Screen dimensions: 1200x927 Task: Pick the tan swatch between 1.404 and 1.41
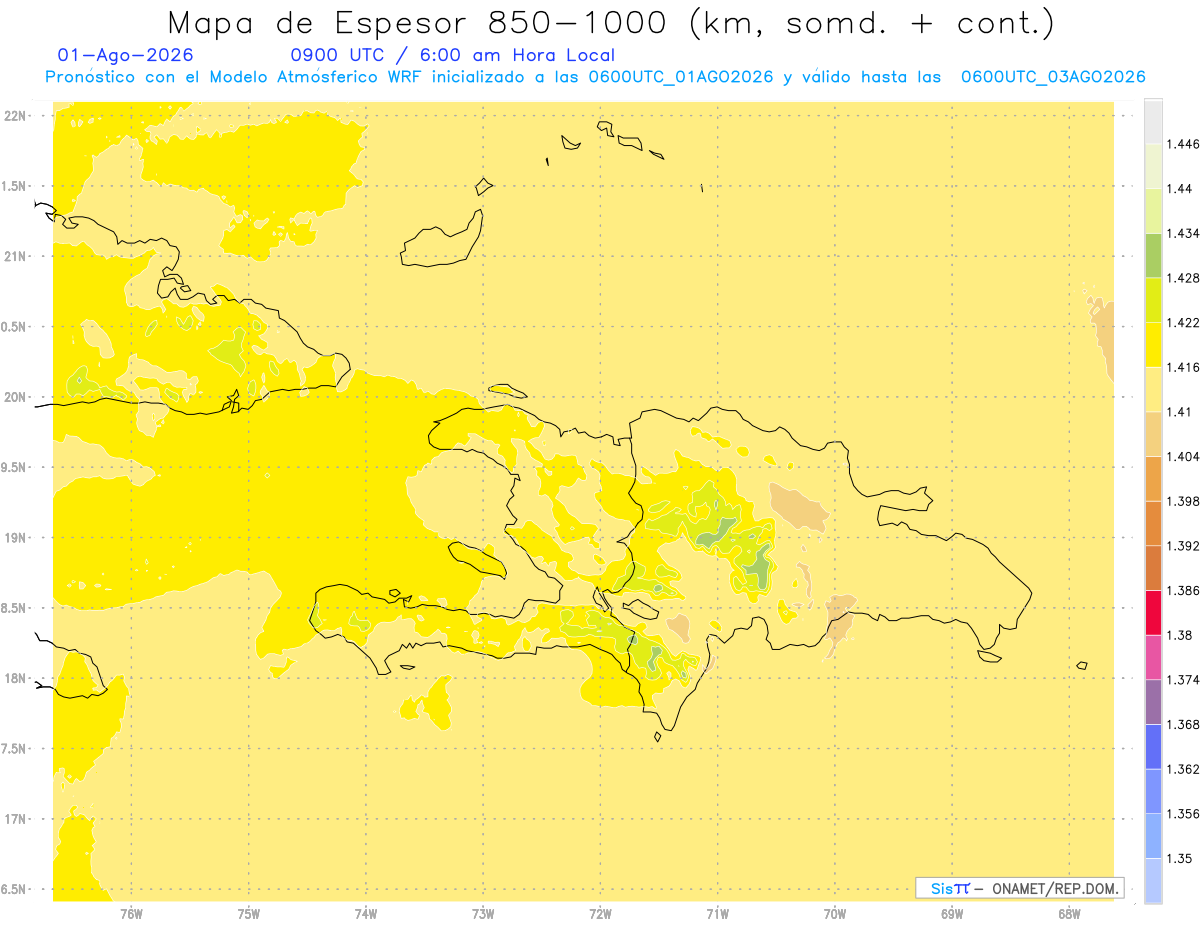(x=1153, y=434)
